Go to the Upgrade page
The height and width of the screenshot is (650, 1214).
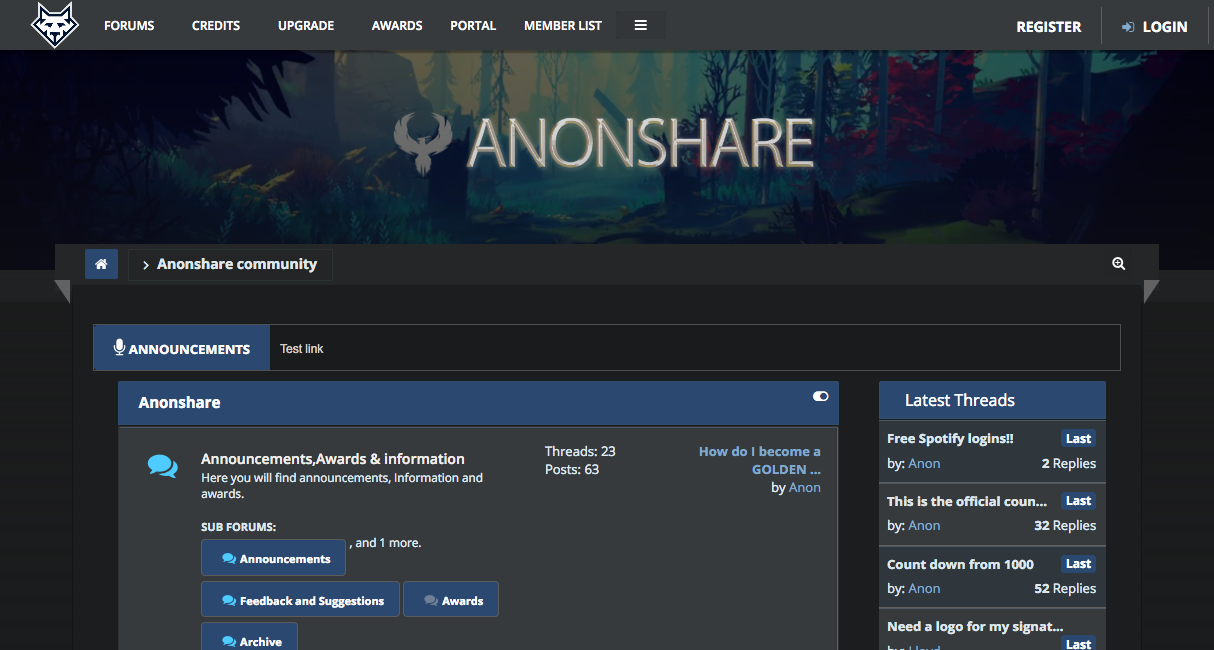click(x=306, y=25)
